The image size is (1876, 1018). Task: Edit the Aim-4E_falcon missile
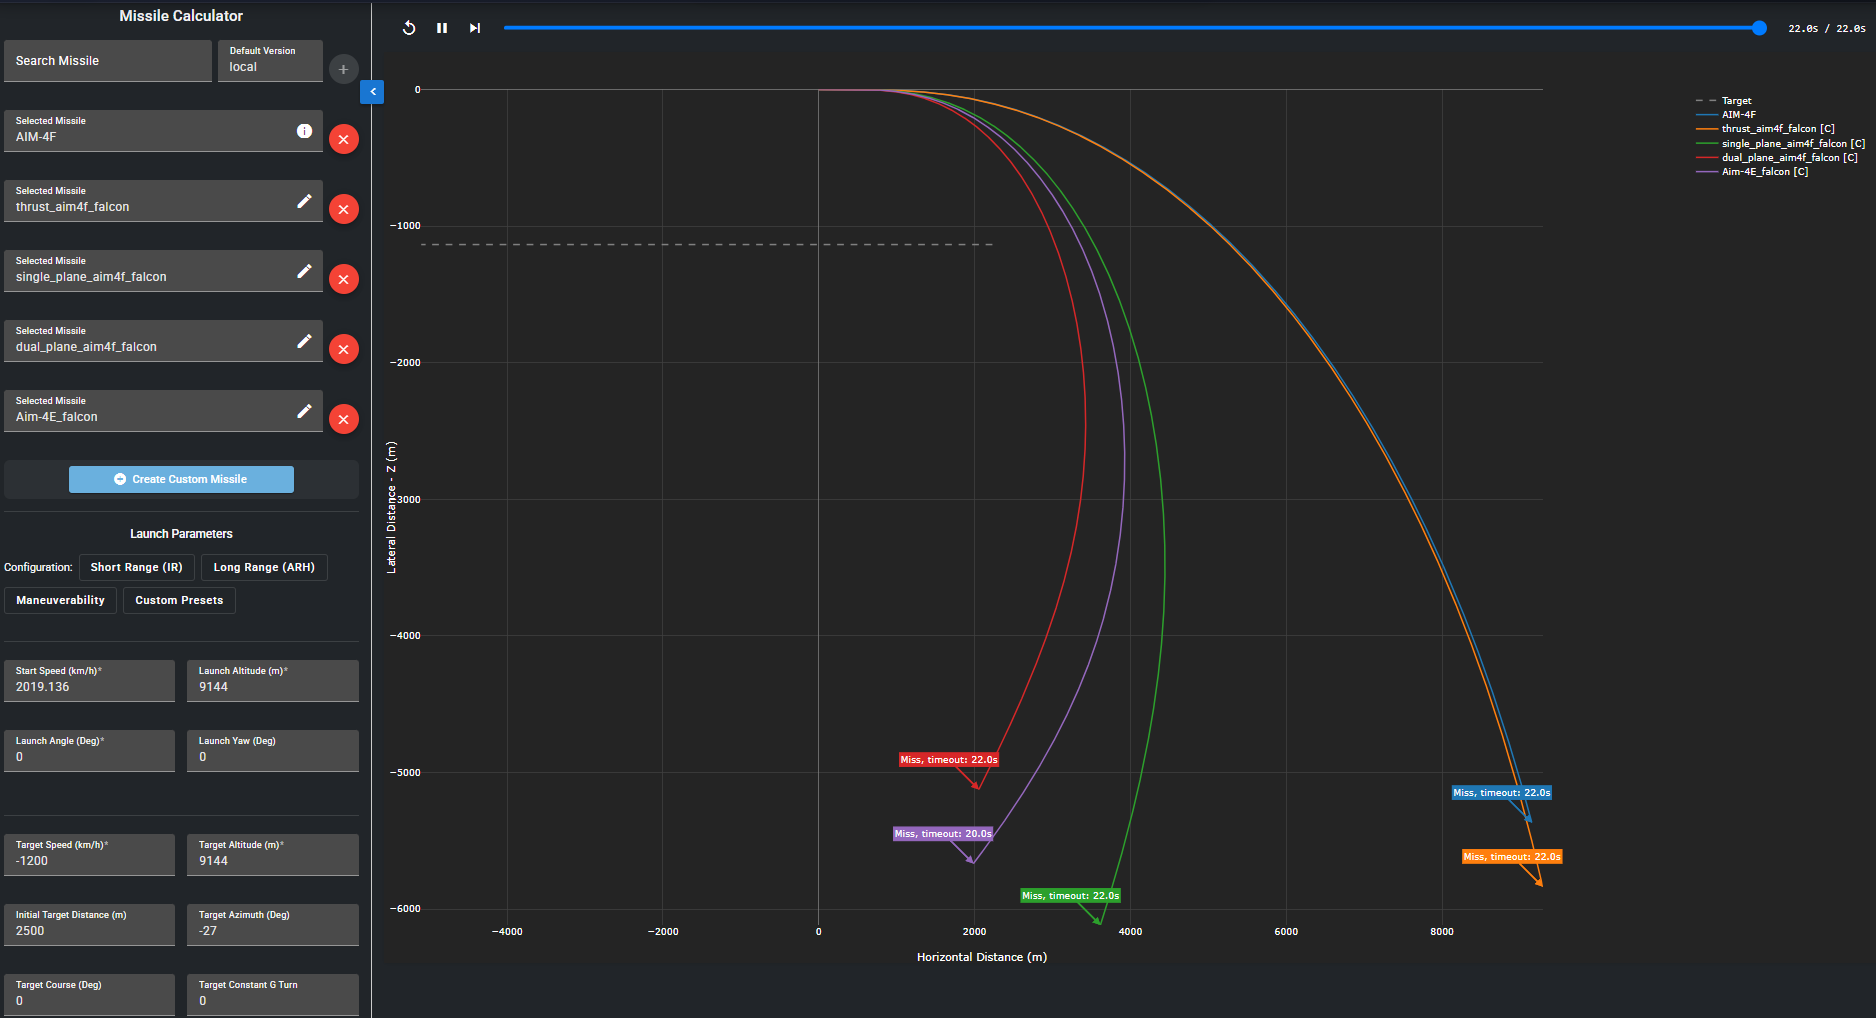coord(305,411)
